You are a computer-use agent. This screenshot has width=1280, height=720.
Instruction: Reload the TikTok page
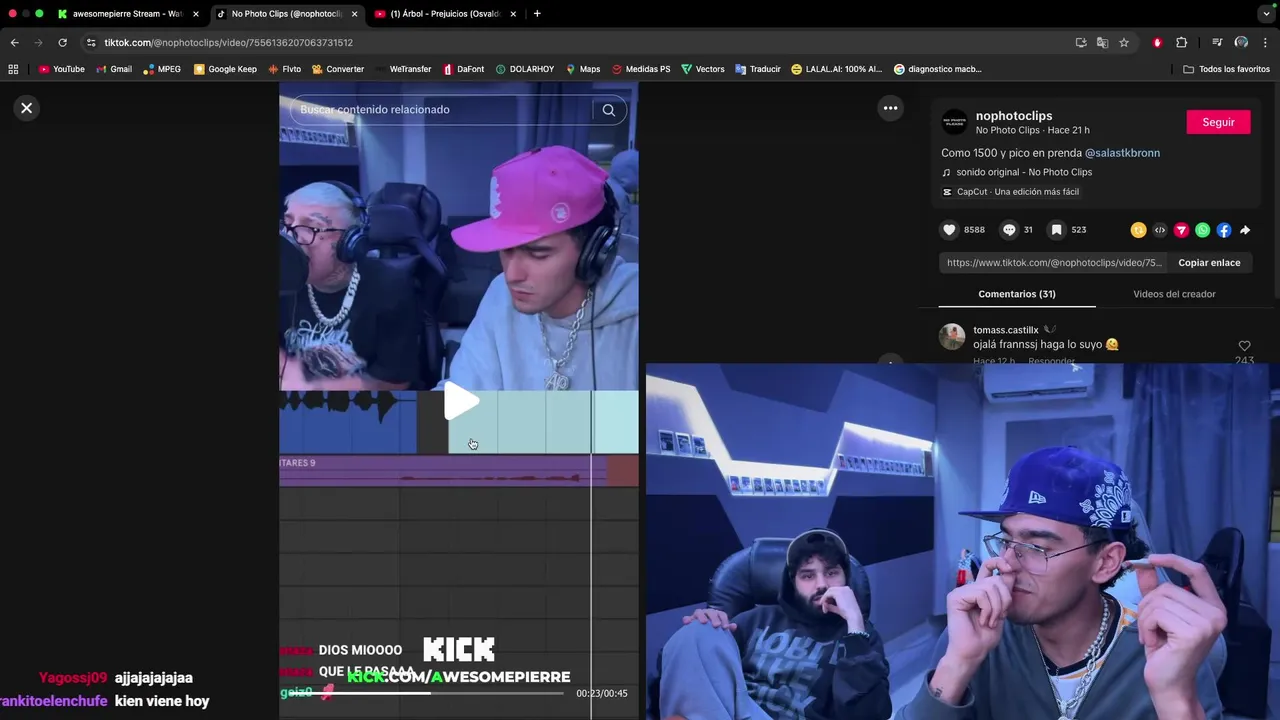tap(62, 43)
